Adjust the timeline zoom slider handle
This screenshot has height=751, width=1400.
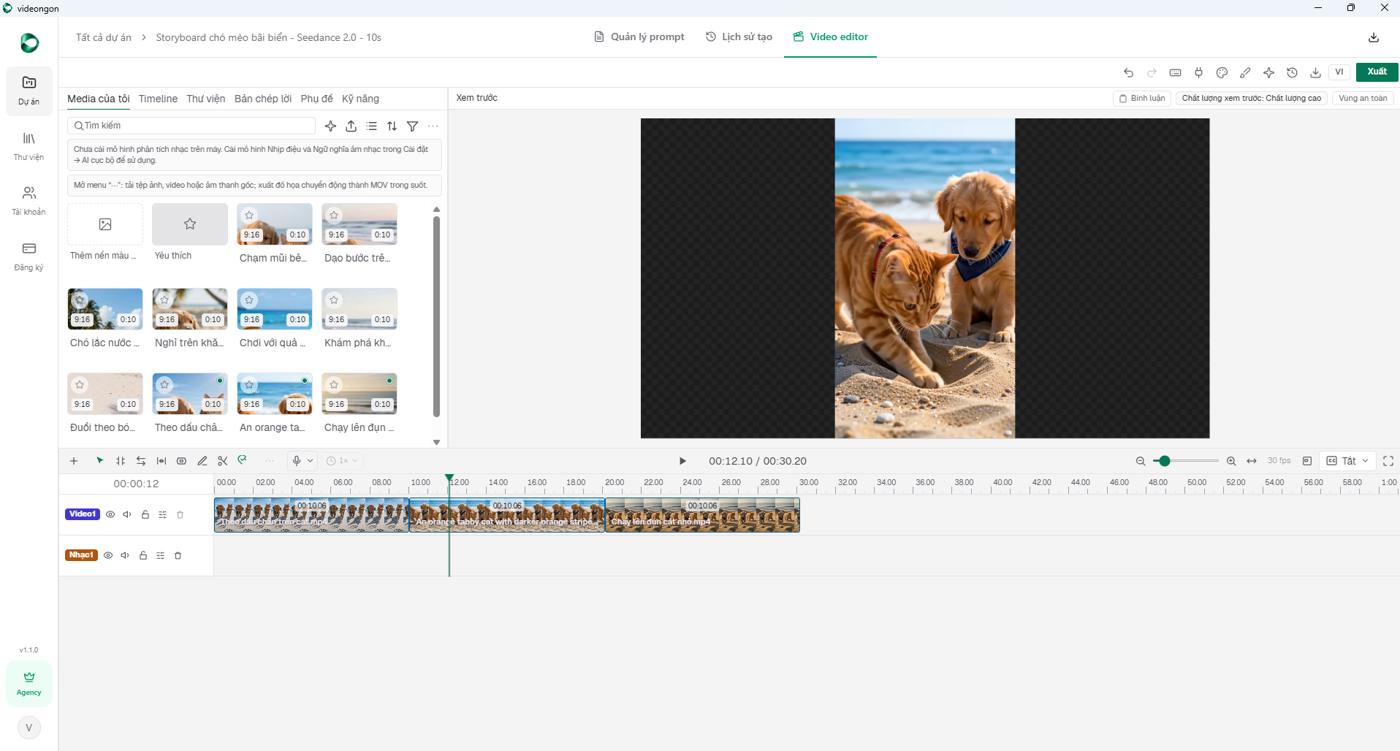1163,461
